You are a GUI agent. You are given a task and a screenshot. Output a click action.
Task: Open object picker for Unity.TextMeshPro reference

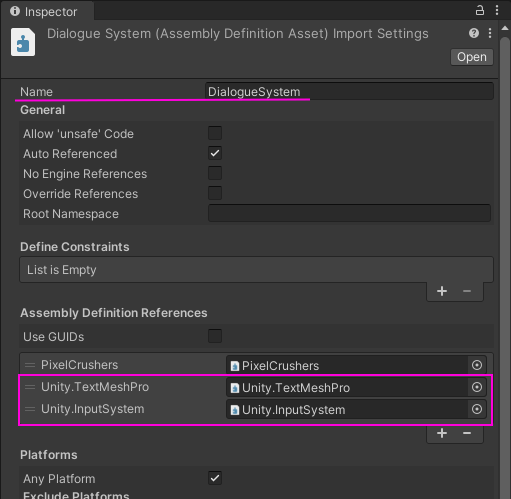[477, 387]
